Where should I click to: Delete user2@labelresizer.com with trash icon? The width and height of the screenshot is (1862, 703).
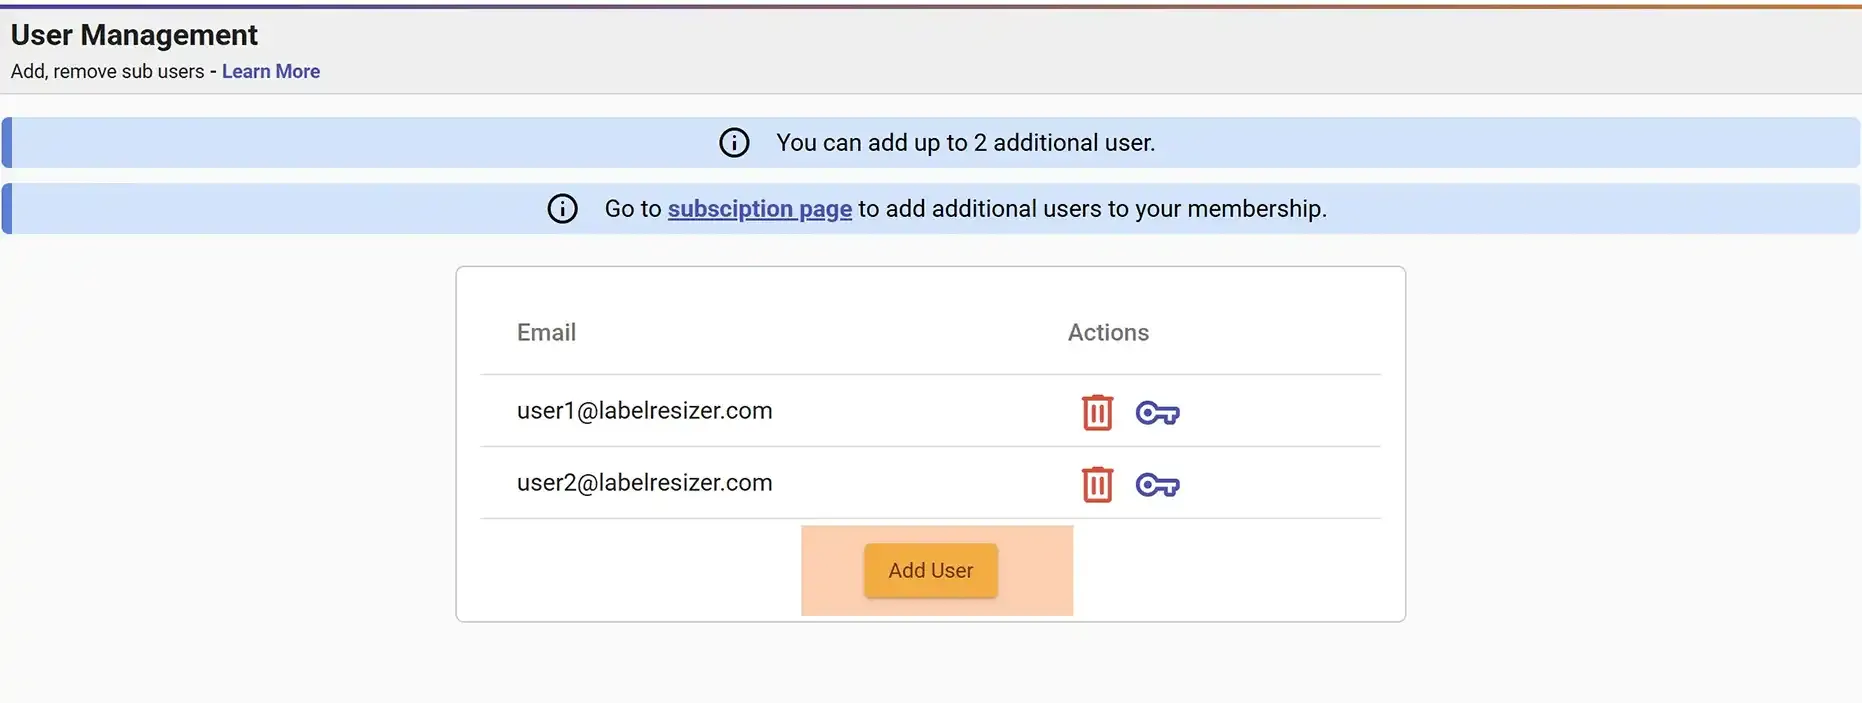point(1097,484)
